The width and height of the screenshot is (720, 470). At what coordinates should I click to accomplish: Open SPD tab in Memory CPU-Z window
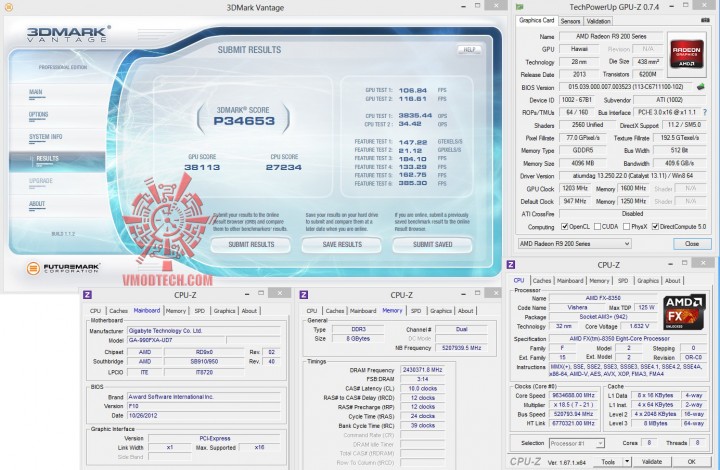click(416, 311)
